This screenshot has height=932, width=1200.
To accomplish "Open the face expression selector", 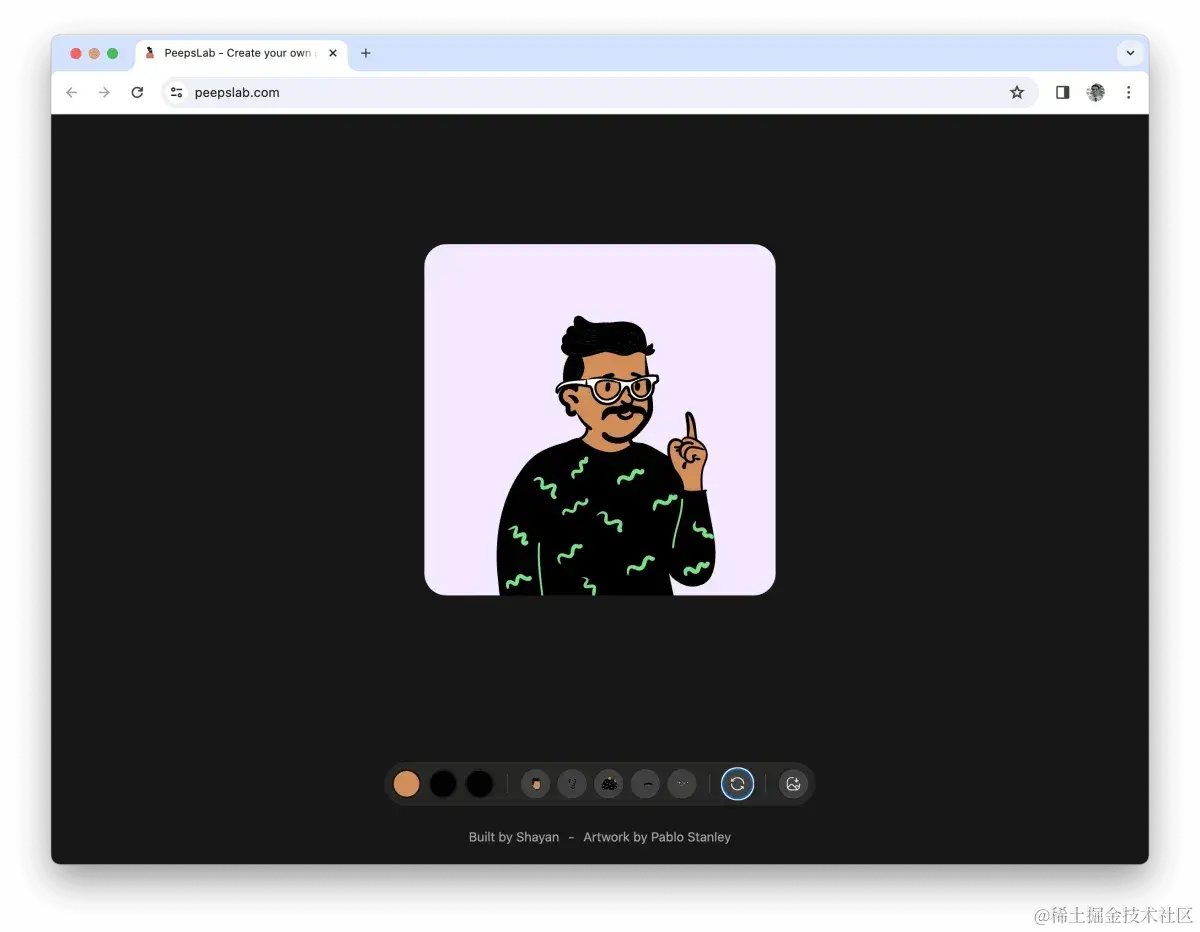I will [x=572, y=784].
